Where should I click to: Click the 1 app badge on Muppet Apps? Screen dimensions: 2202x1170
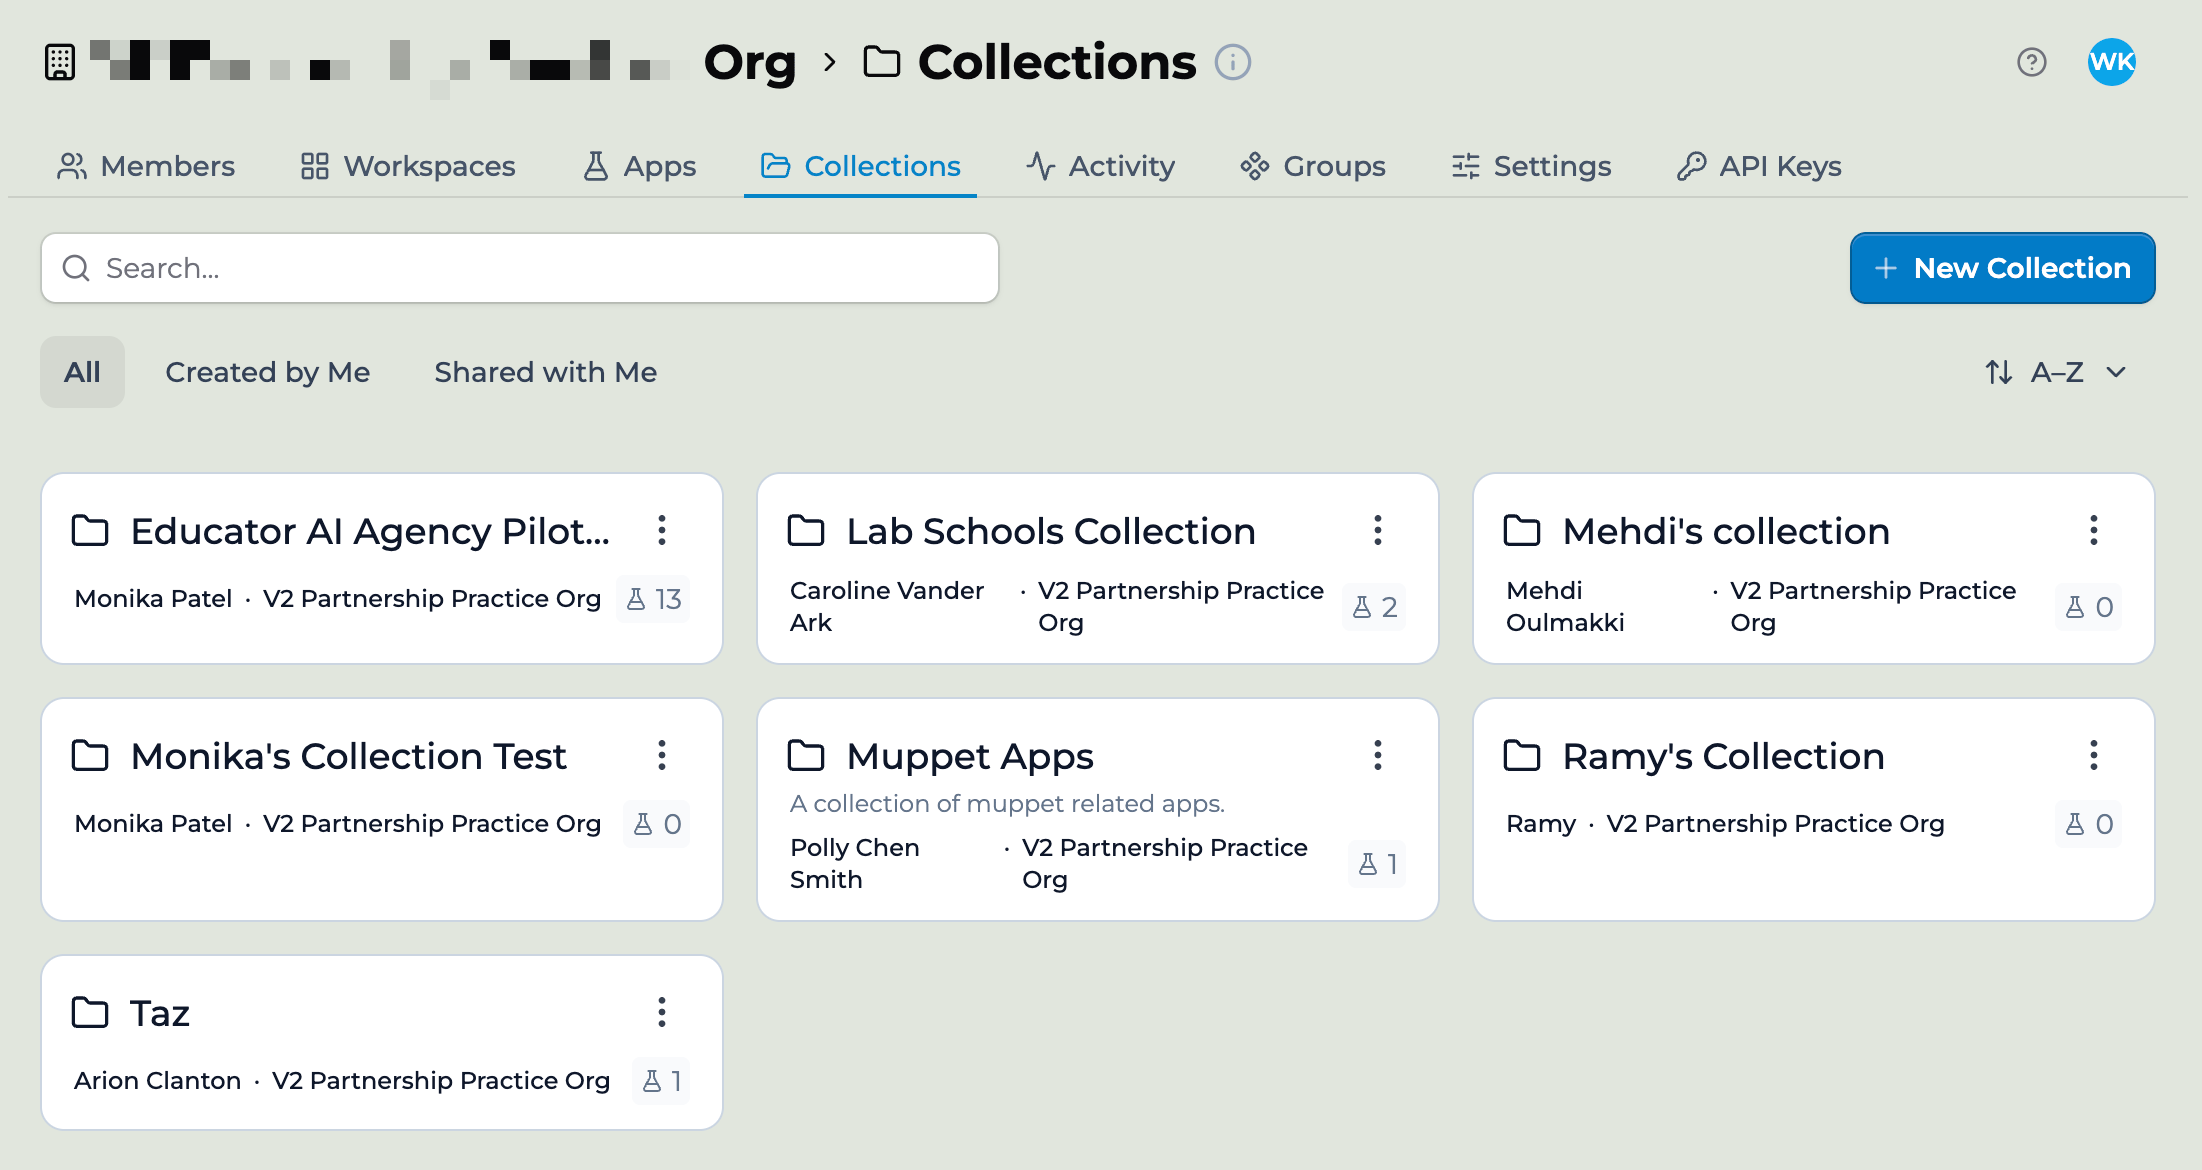coord(1377,864)
